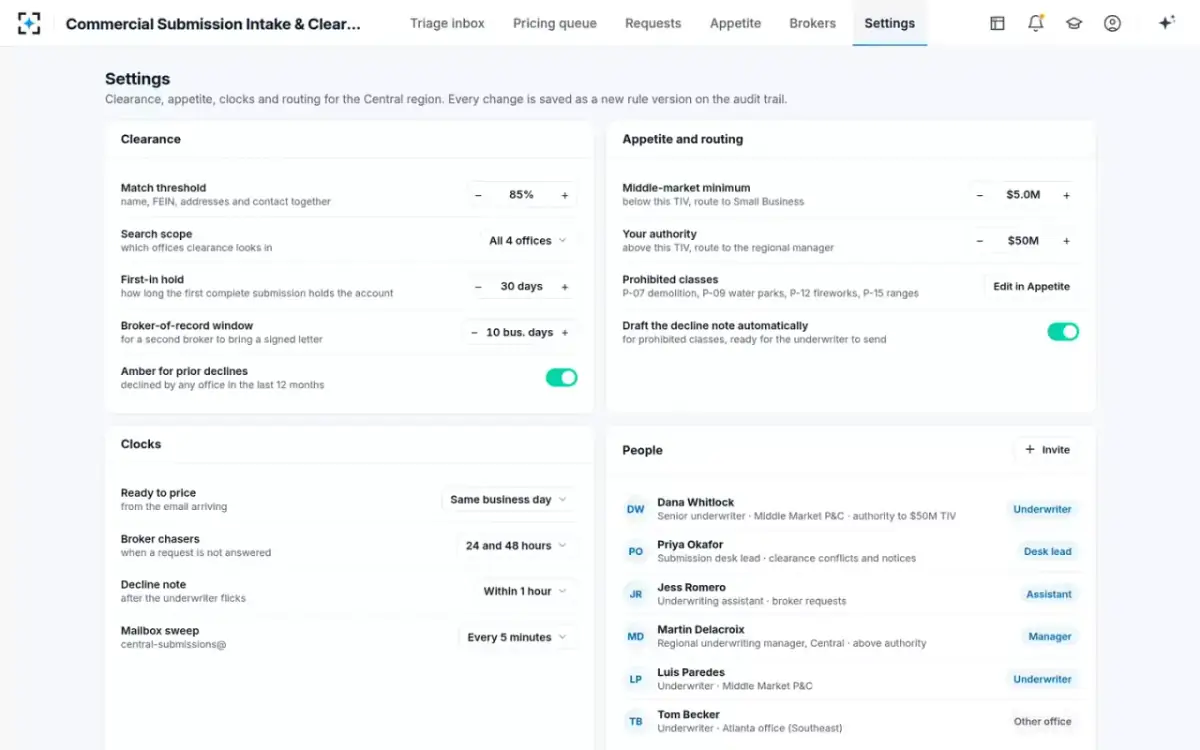Image resolution: width=1200 pixels, height=750 pixels.
Task: Open the notifications bell
Action: click(1036, 23)
